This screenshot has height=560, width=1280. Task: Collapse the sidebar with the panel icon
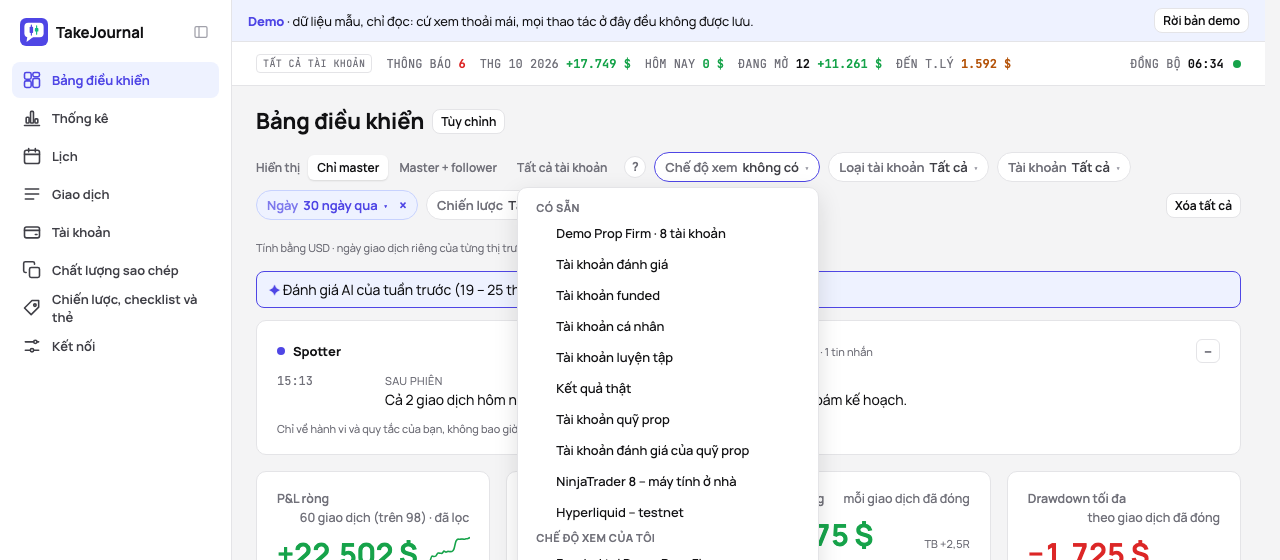201,32
